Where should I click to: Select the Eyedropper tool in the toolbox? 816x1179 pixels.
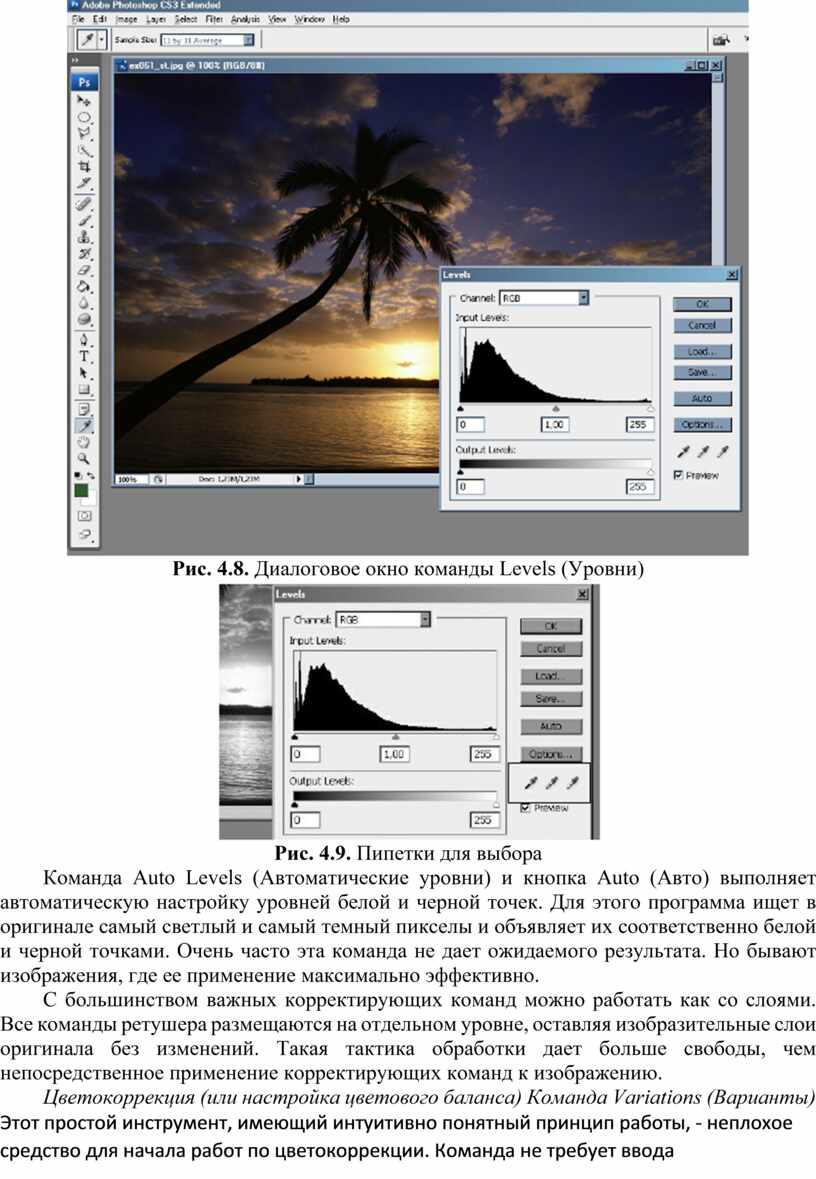point(83,426)
